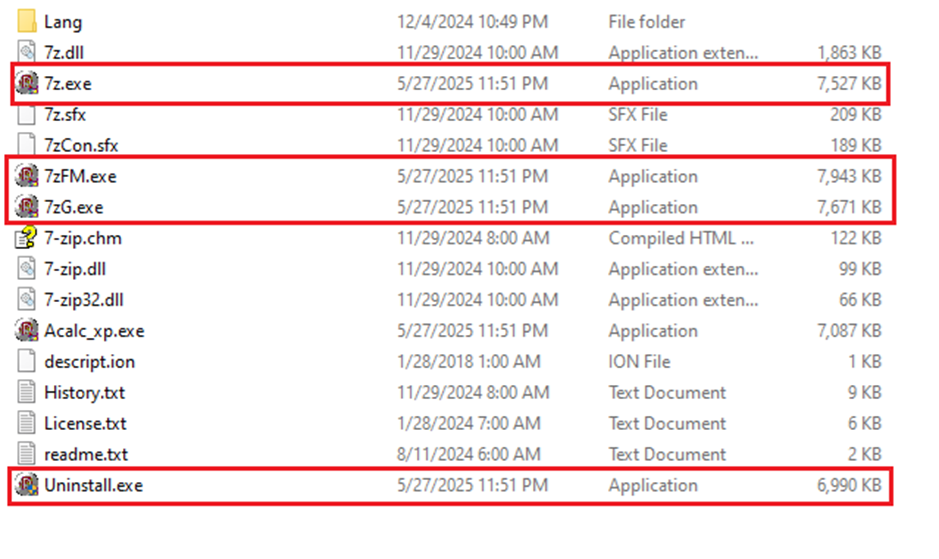Click the 7,087 KB size of Acalc_xp.exe
Screen dimensions: 939x559
pos(850,331)
